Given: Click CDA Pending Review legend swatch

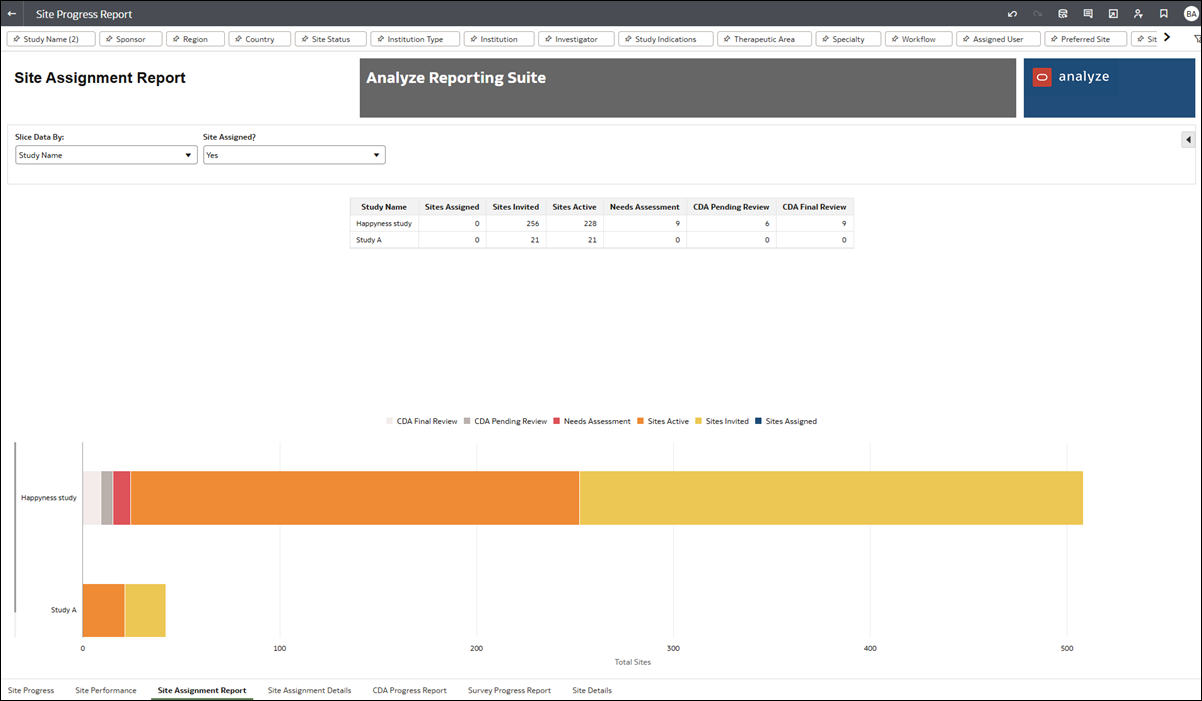Looking at the screenshot, I should point(467,422).
